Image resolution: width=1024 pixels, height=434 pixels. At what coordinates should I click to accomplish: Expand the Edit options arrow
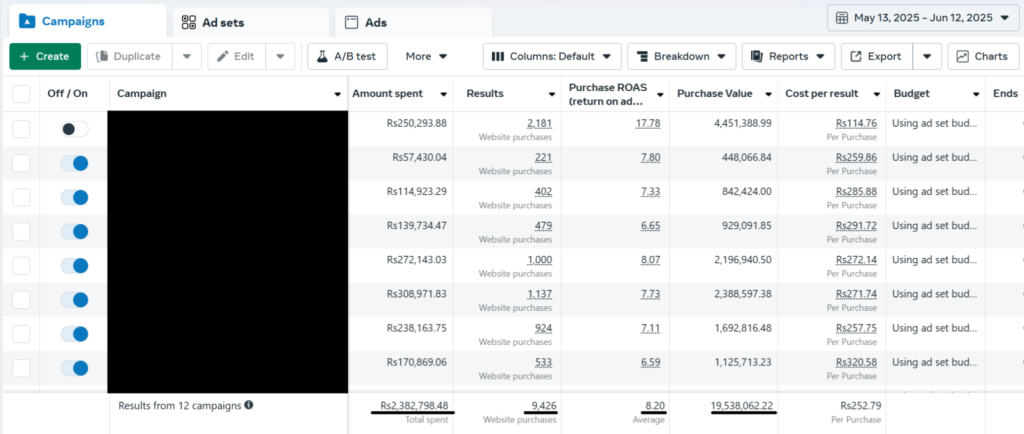tap(281, 57)
